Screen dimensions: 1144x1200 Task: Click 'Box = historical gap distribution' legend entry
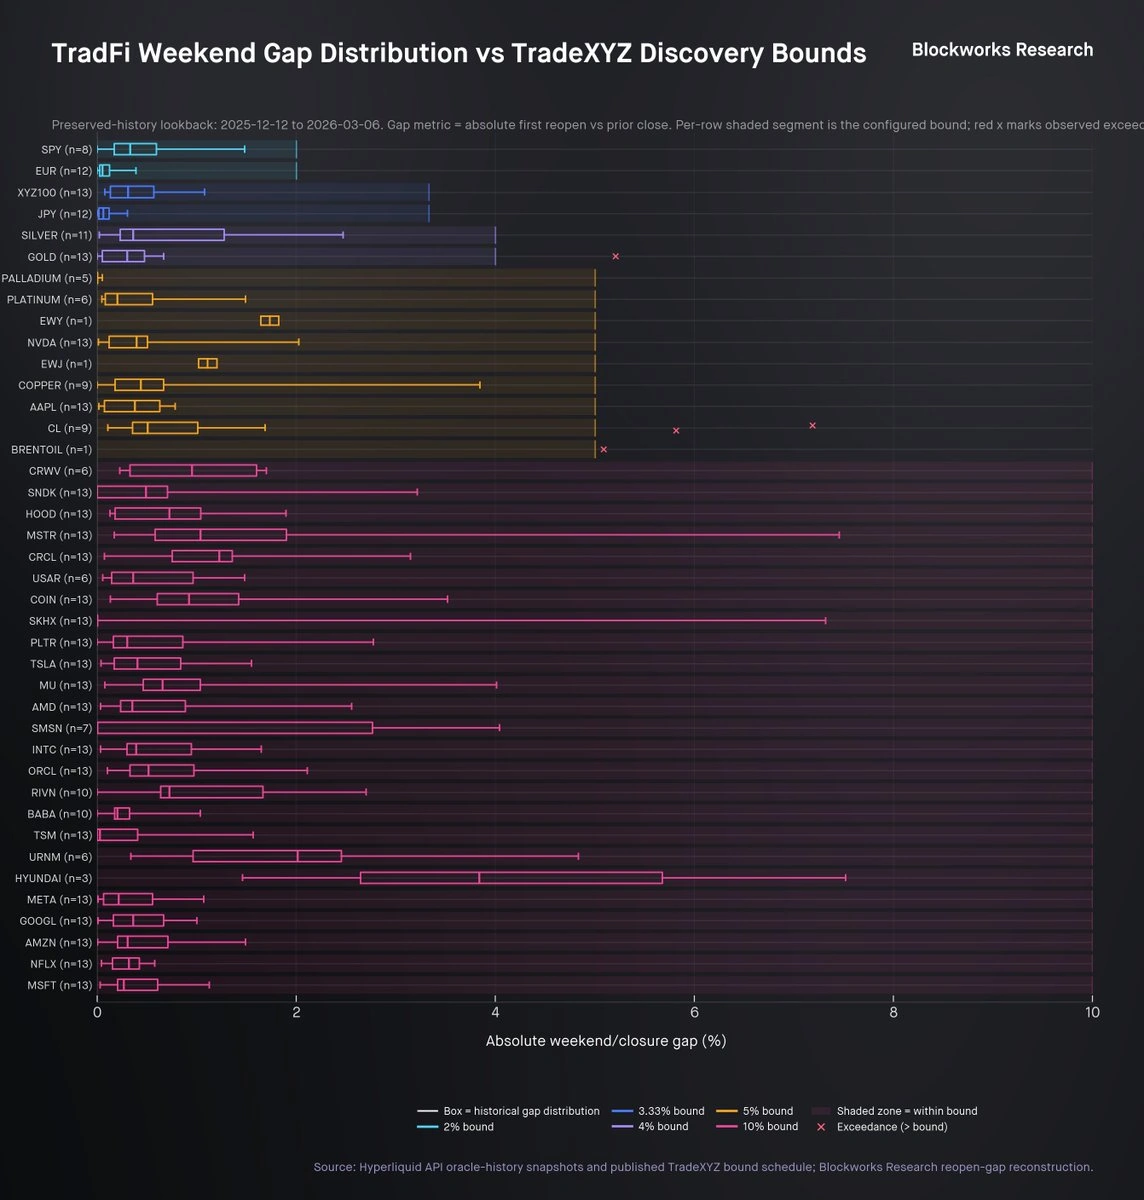(508, 1111)
